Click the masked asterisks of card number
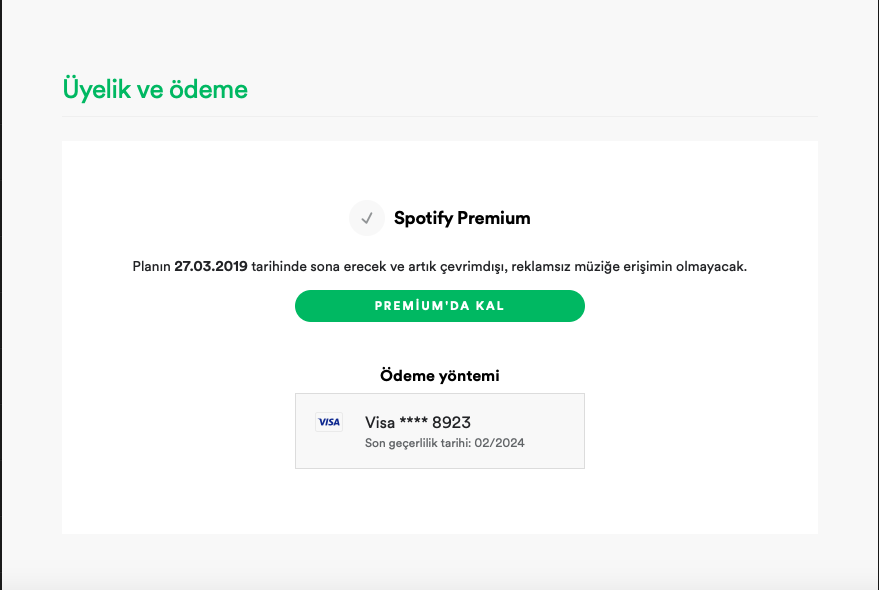The width and height of the screenshot is (879, 590). click(412, 422)
